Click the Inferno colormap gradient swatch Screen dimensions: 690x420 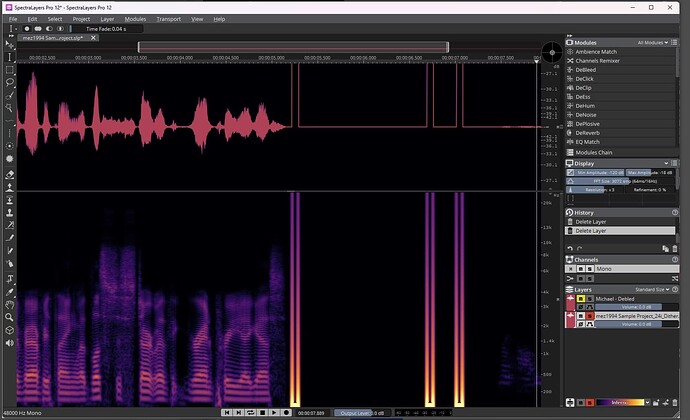(620, 402)
